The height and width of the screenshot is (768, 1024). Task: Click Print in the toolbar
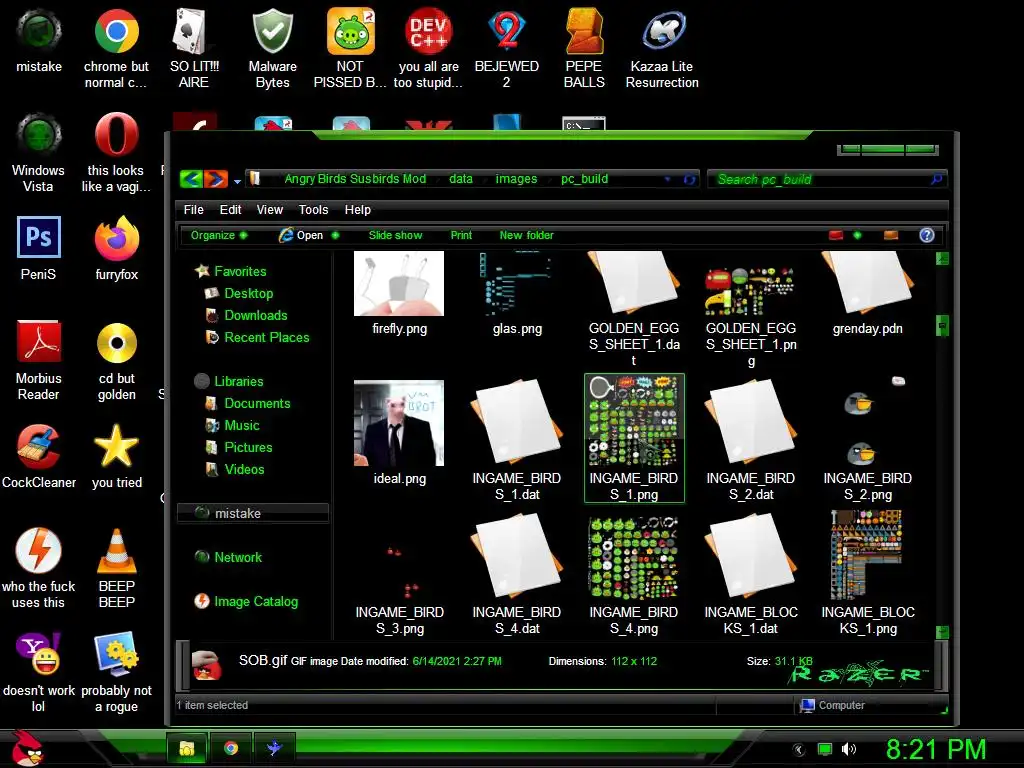coord(461,235)
